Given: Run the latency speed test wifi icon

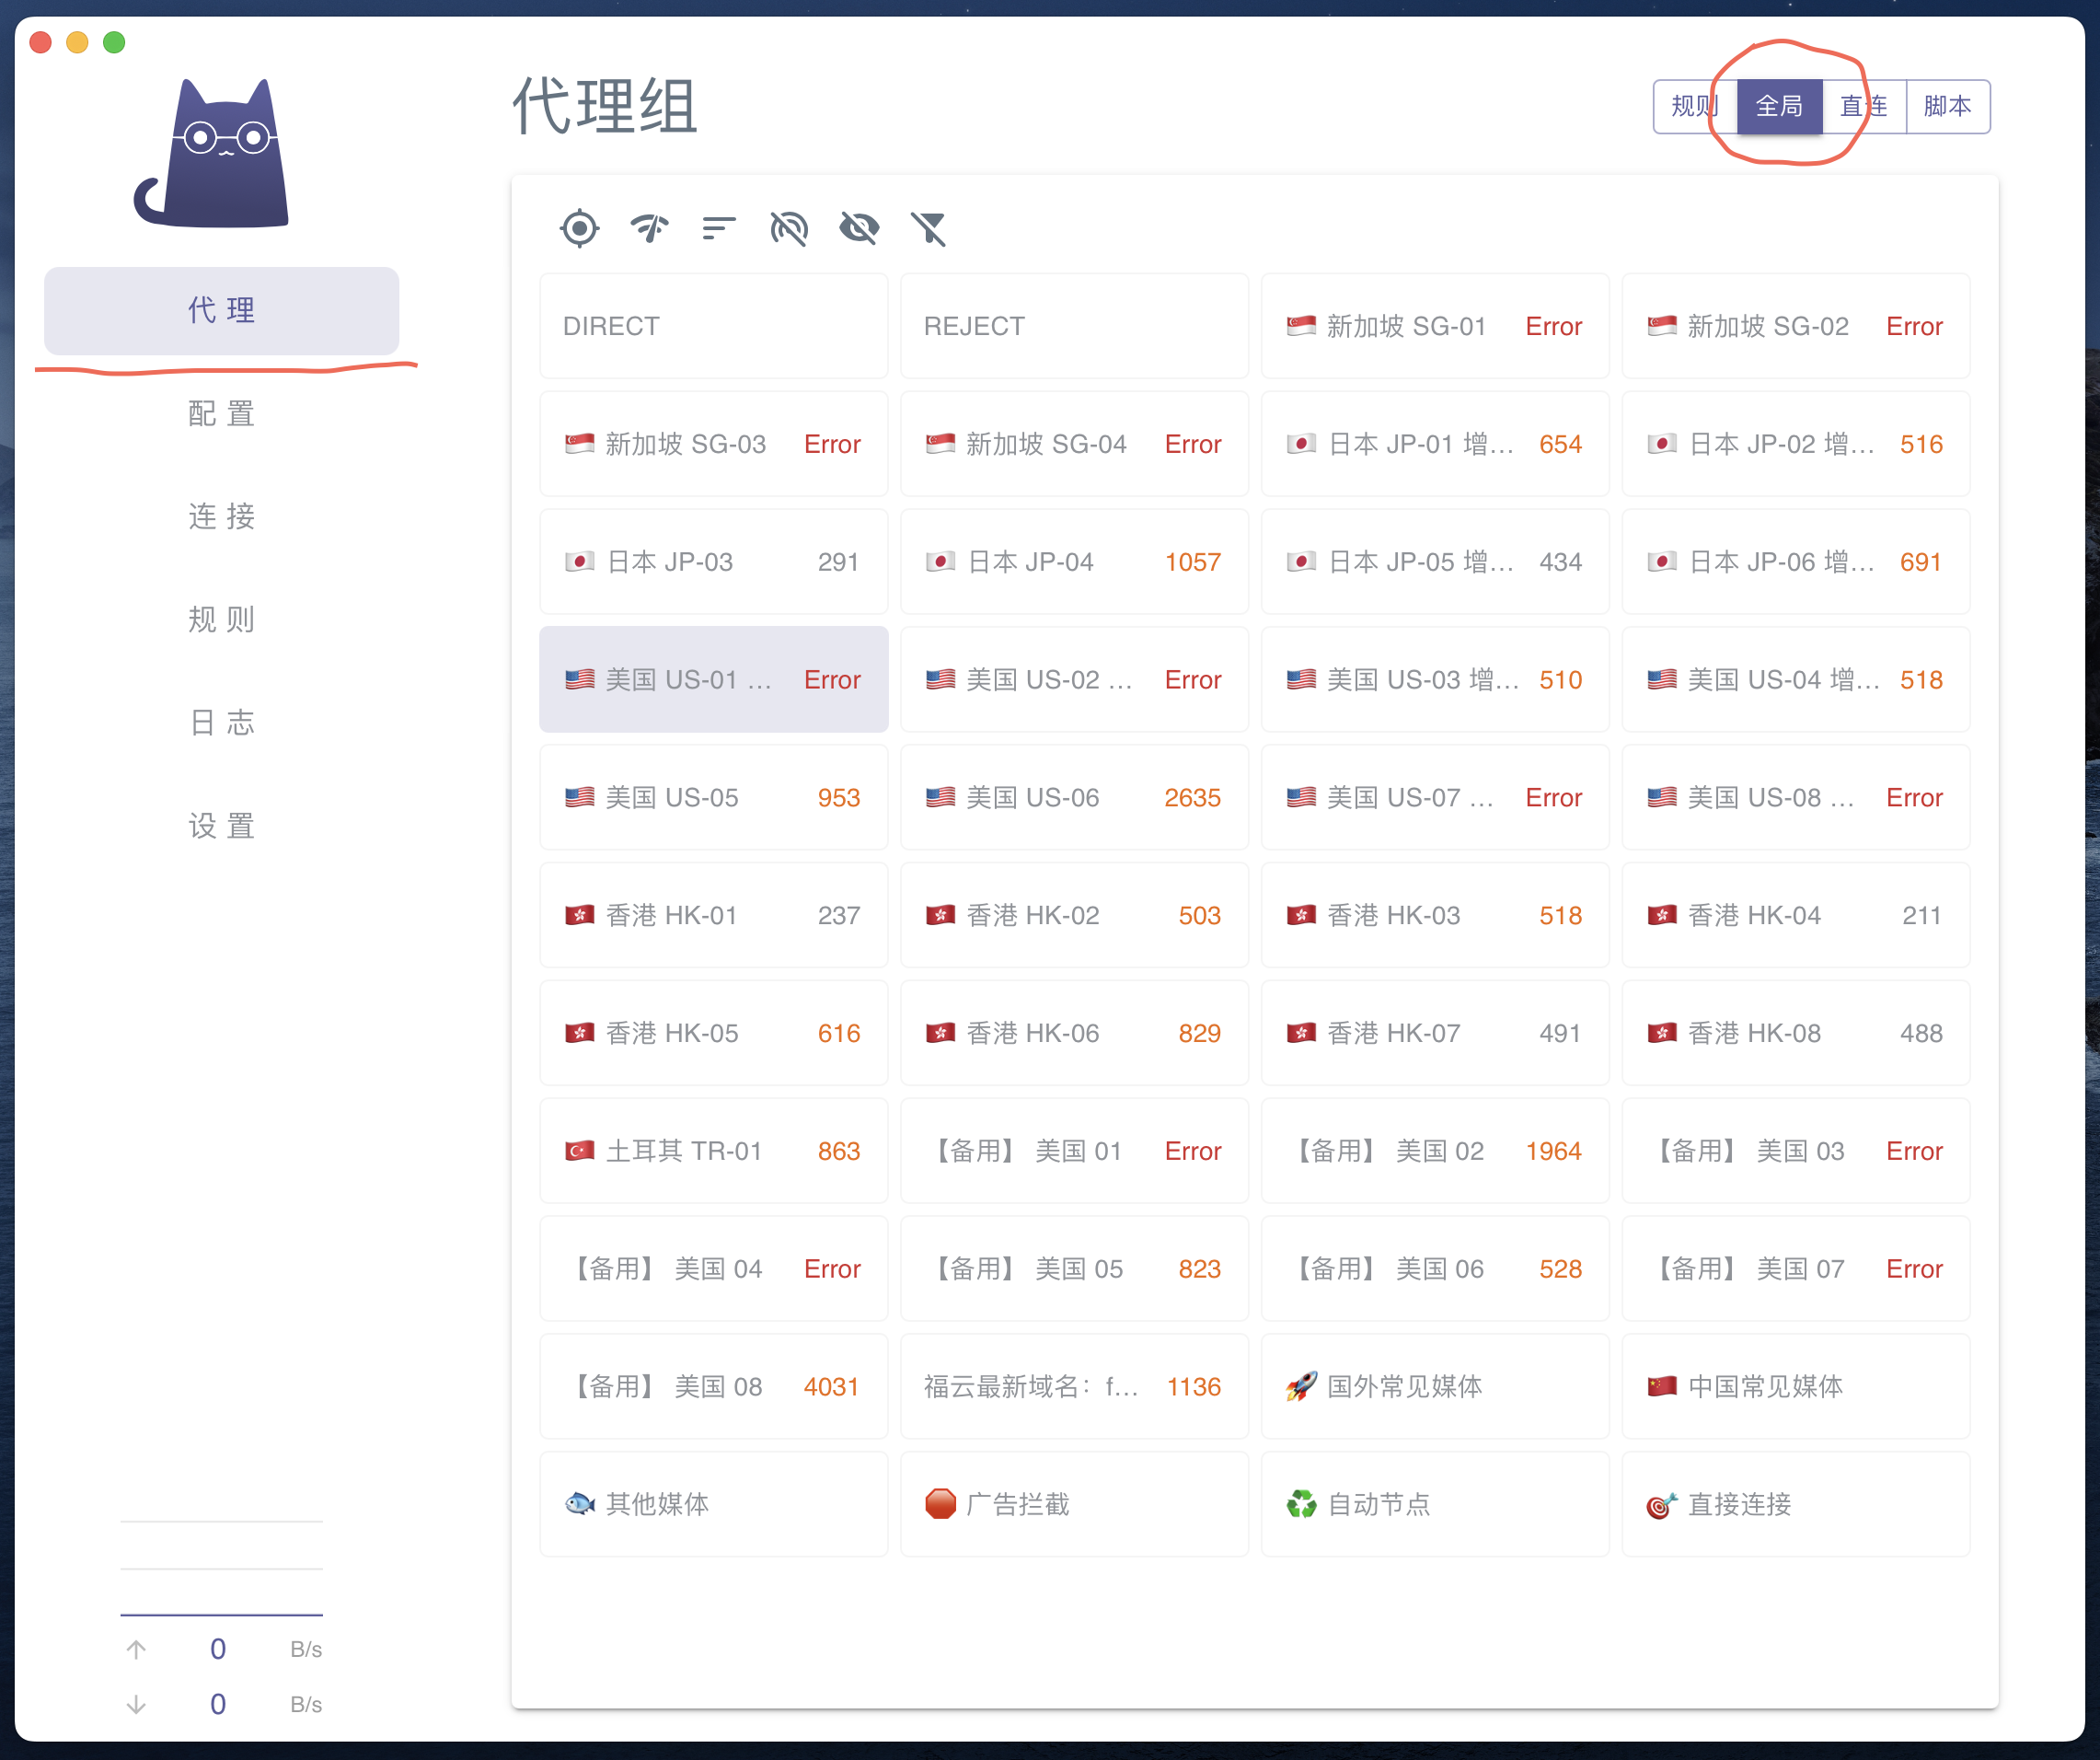Looking at the screenshot, I should pos(650,228).
